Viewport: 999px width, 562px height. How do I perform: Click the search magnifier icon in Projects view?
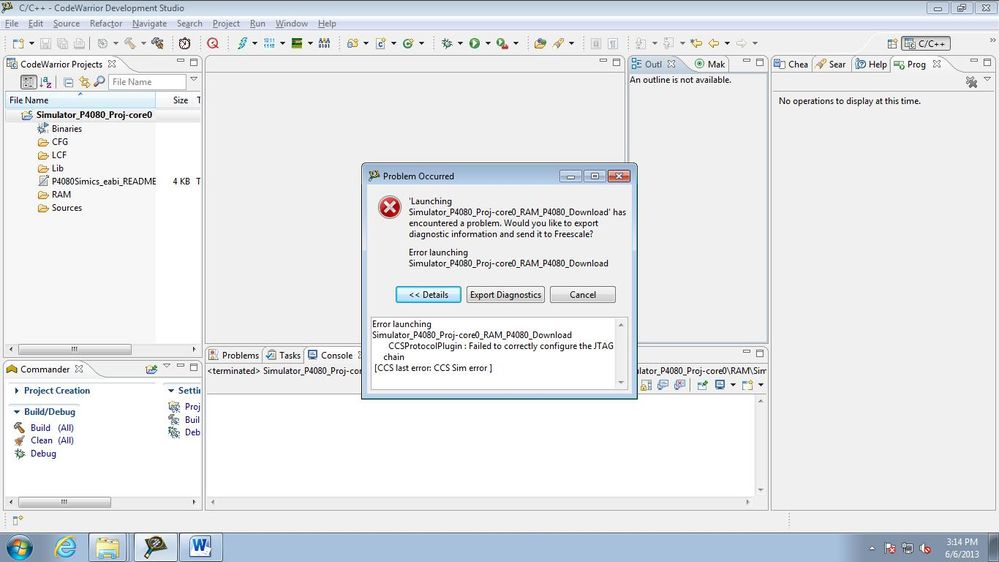point(99,82)
